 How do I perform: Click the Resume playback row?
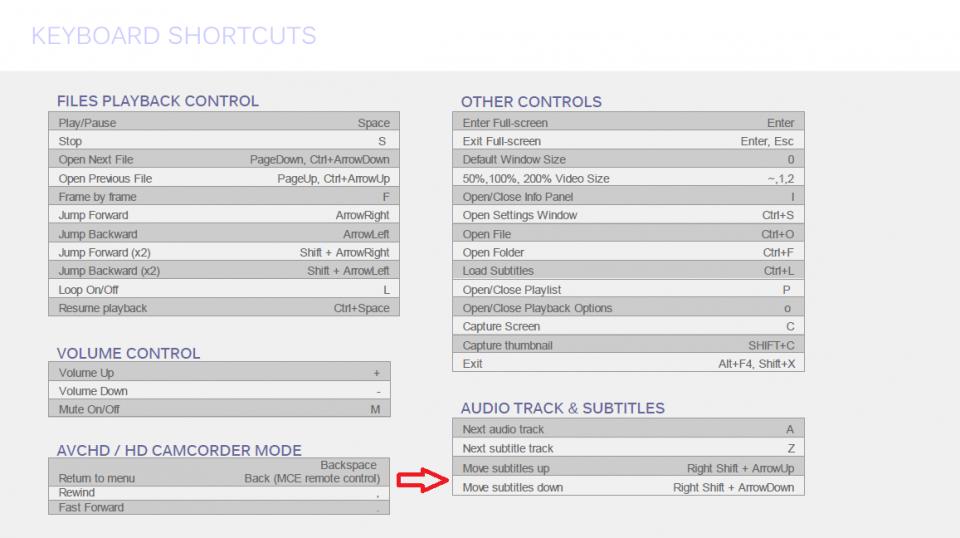tap(223, 308)
